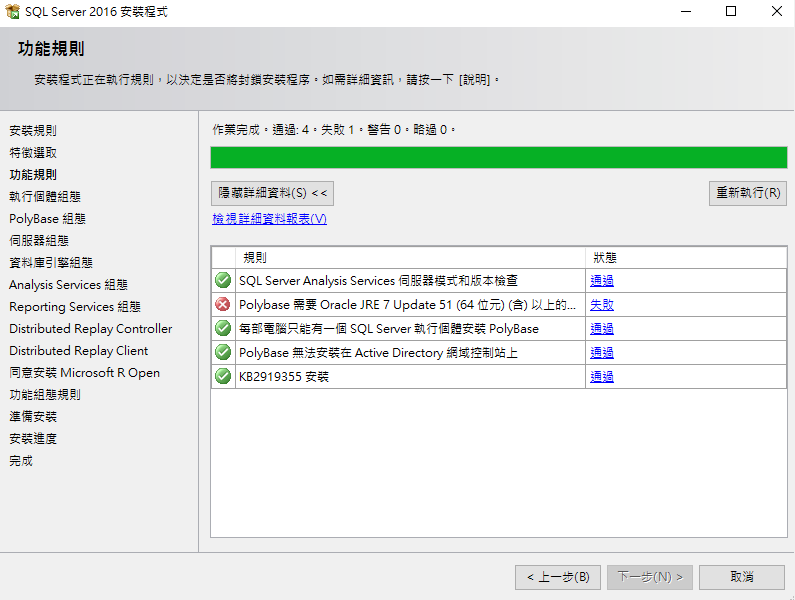795x600 pixels.
Task: Select rule text 每部電腦只能有一個 SQL Server 執行個體安裝 PolyBase
Action: point(389,329)
